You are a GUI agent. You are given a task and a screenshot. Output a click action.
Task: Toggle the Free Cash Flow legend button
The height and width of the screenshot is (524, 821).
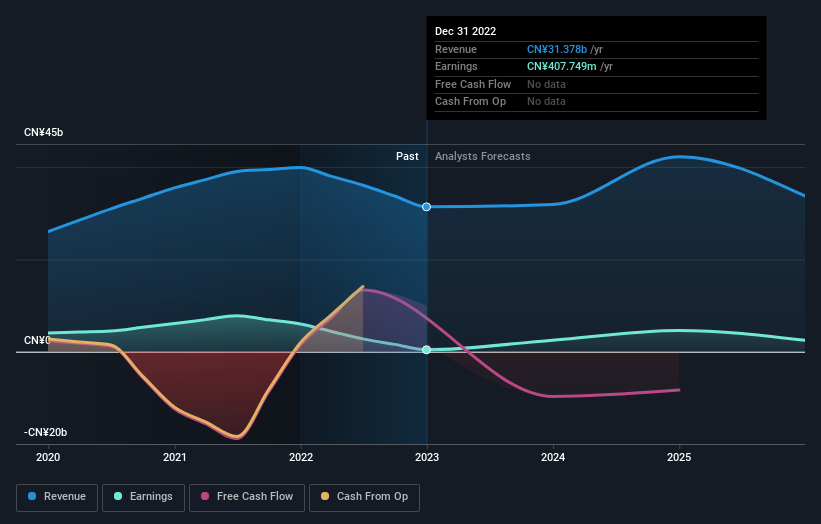pos(247,497)
